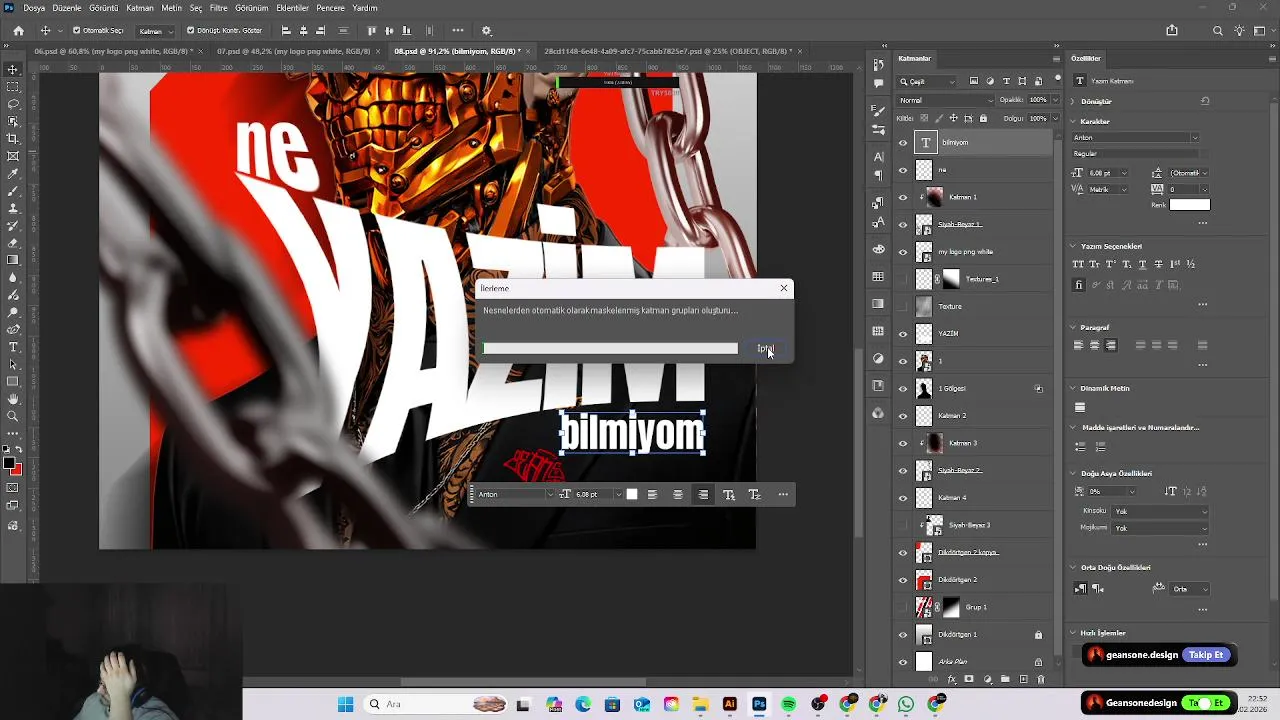1280x720 pixels.
Task: Click the create new group folder icon
Action: pyautogui.click(x=1005, y=679)
